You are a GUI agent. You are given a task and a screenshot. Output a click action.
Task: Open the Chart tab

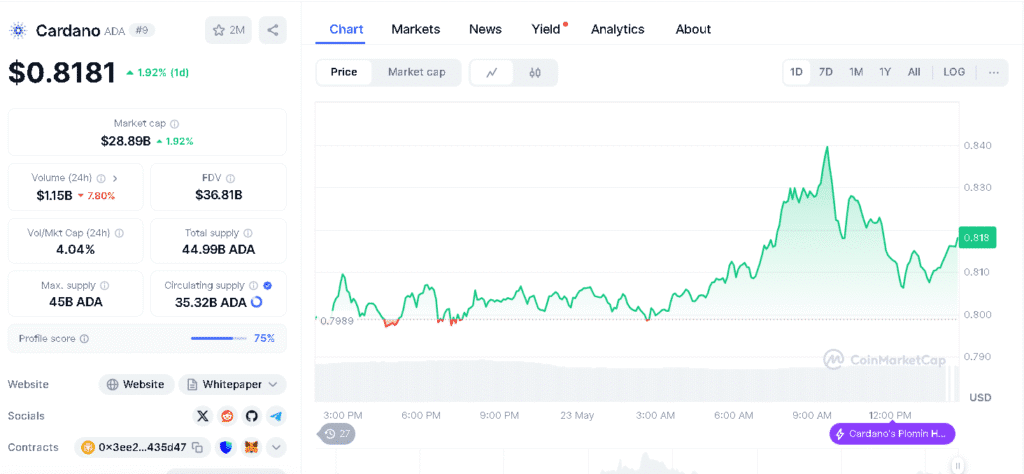[346, 29]
